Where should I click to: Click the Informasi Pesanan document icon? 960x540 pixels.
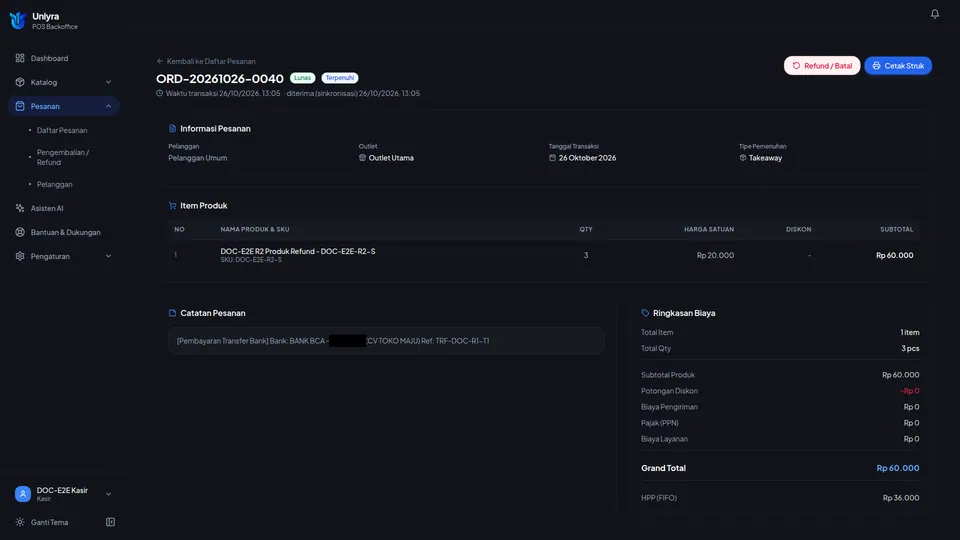tap(172, 129)
